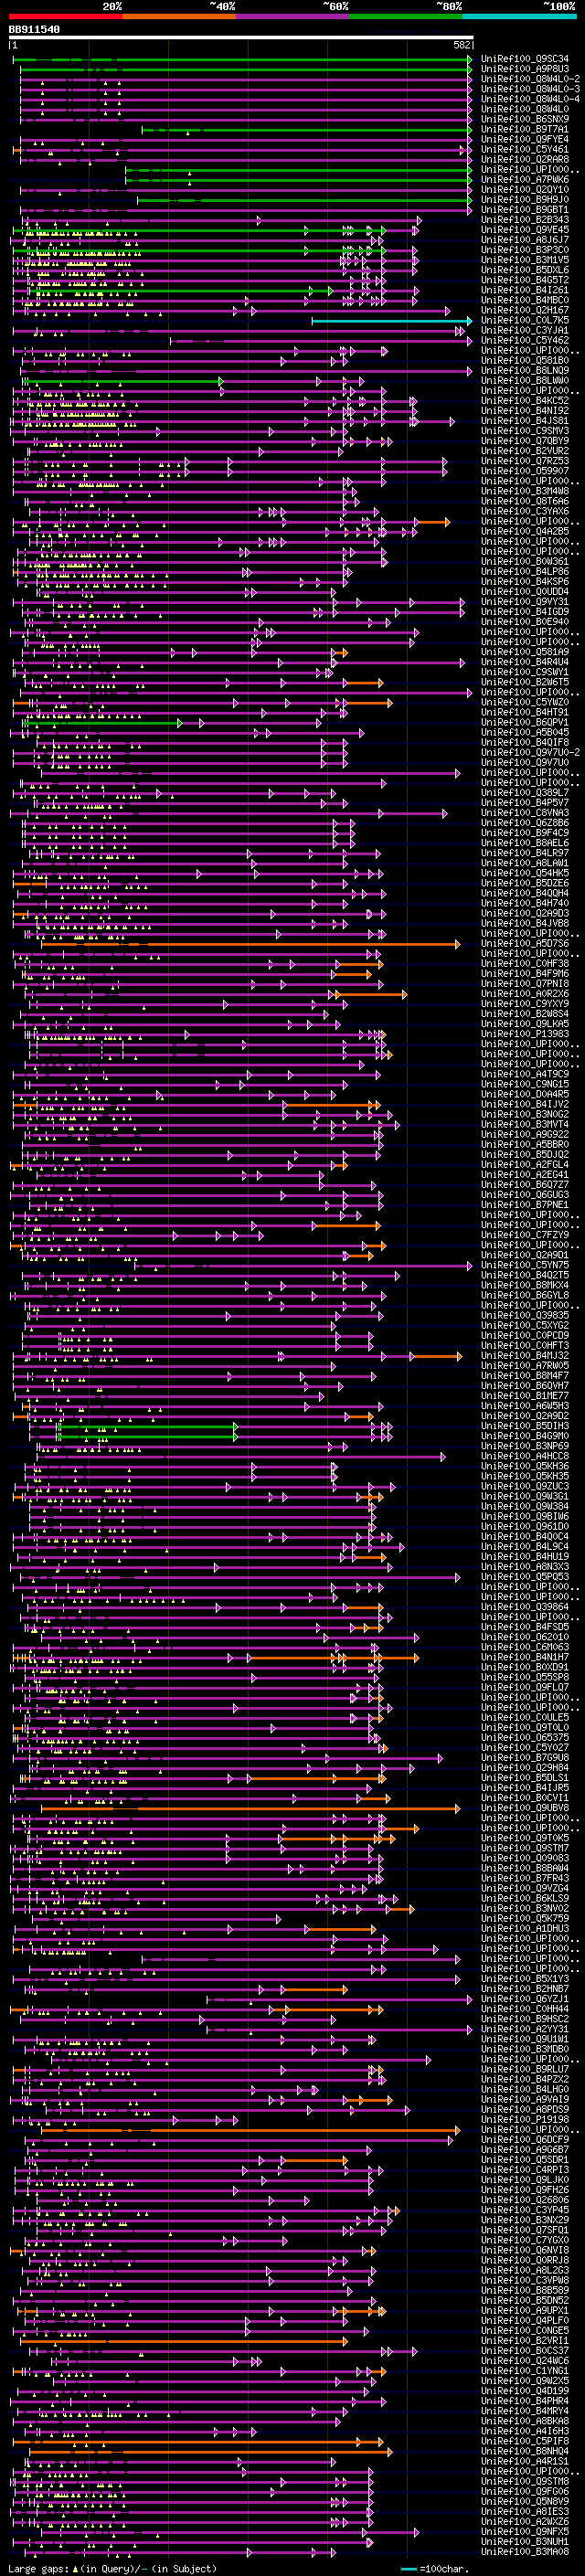Select label UniRef100_Q9NFX5

tap(524, 2531)
